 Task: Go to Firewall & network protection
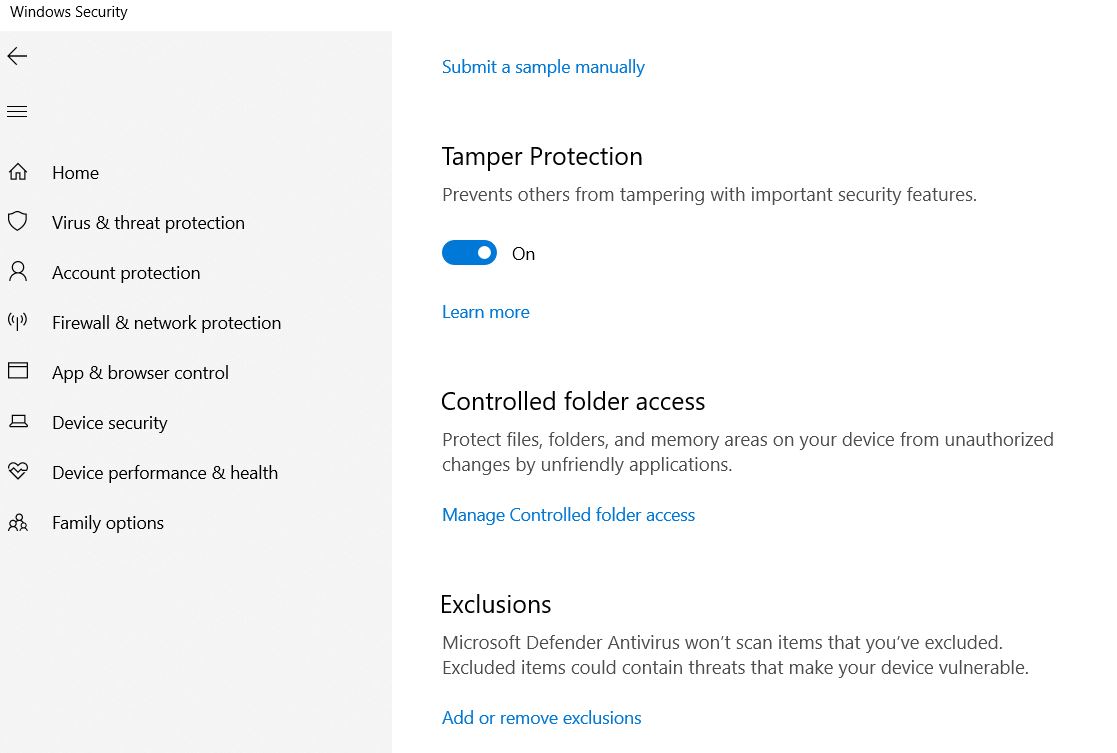pos(167,323)
